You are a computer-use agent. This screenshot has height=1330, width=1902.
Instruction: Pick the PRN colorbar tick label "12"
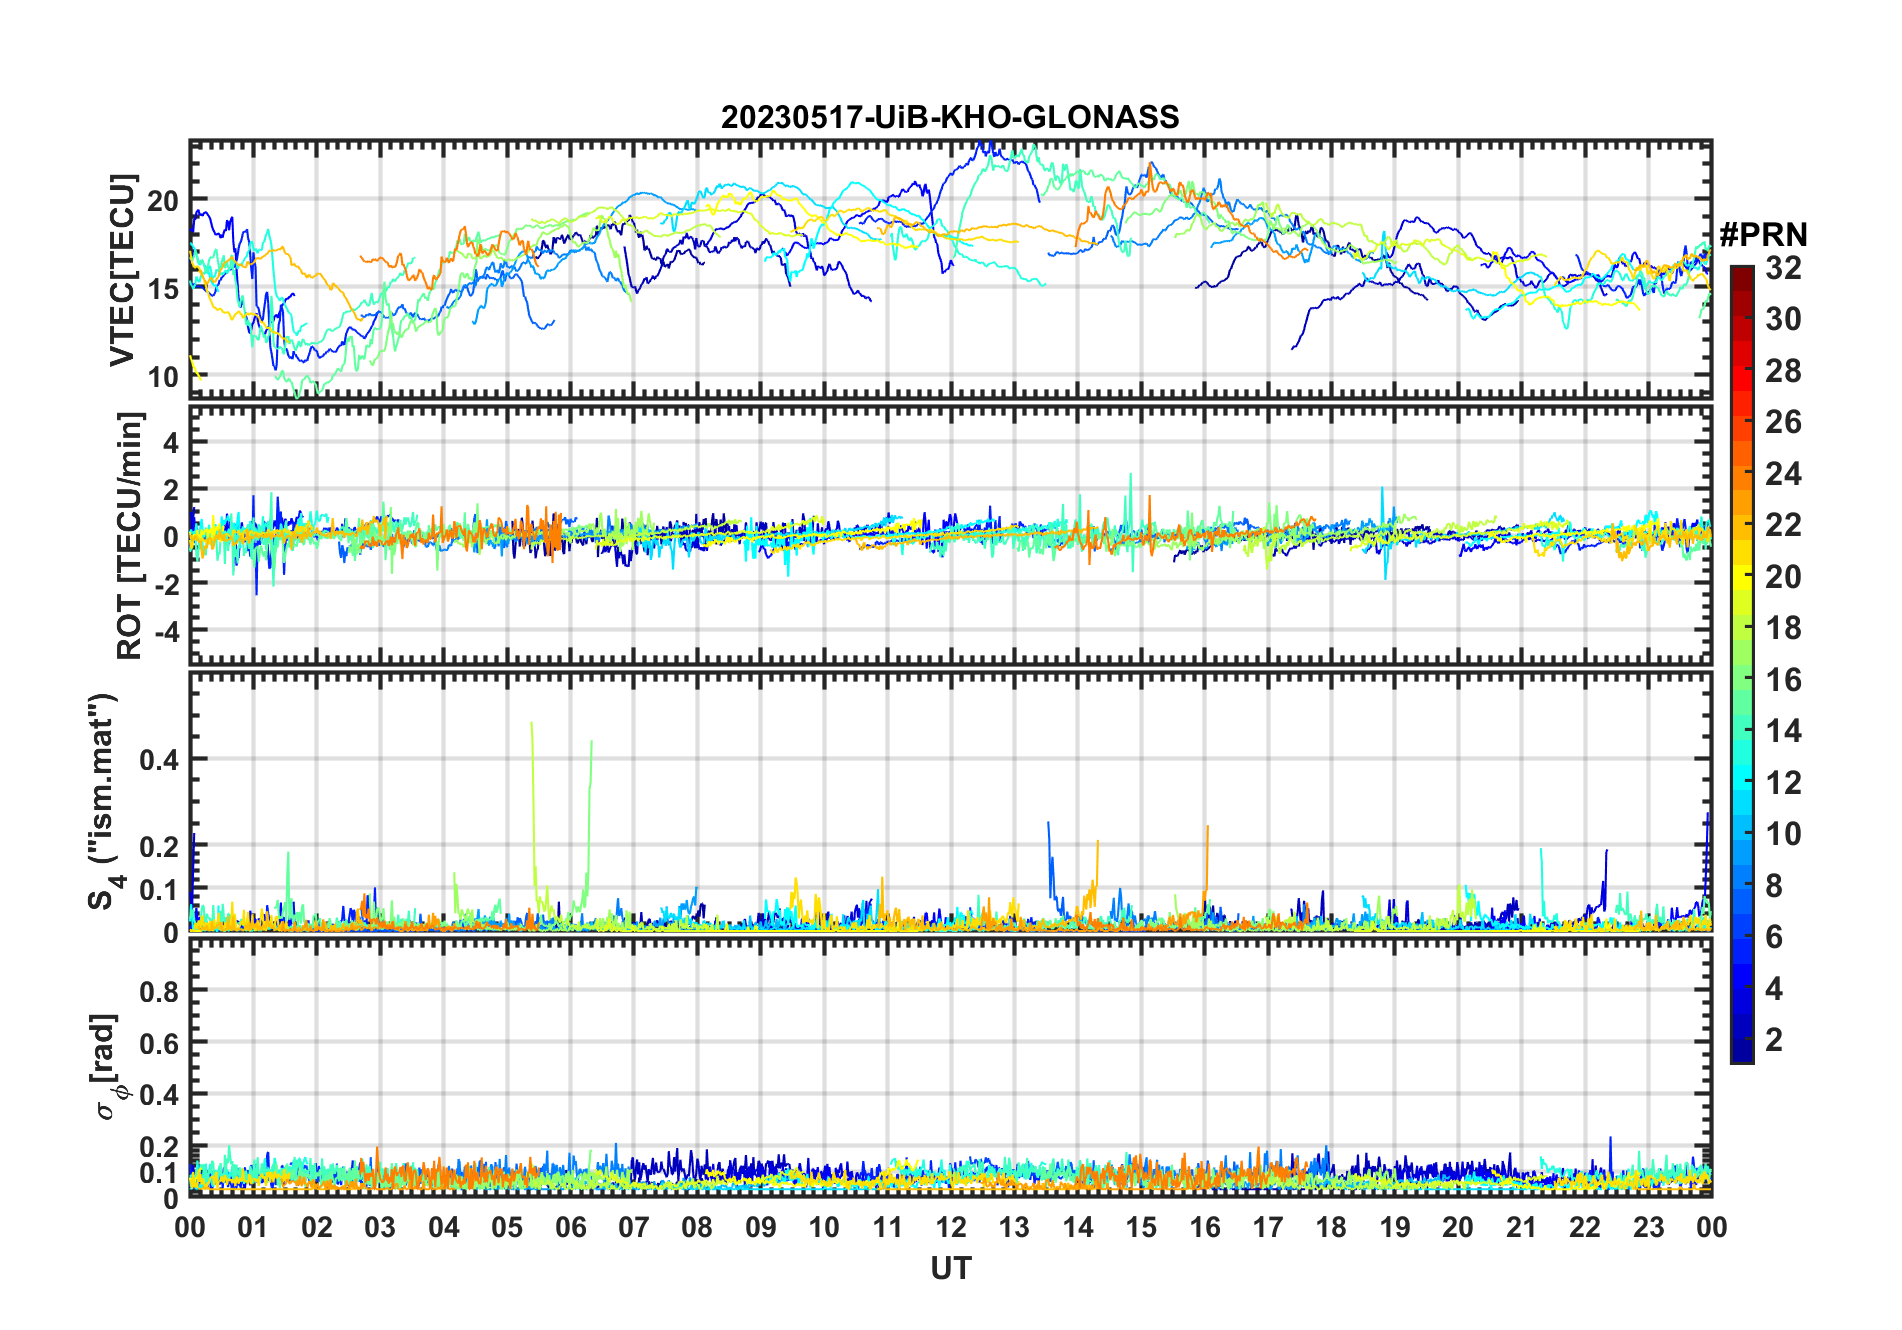(x=1783, y=783)
